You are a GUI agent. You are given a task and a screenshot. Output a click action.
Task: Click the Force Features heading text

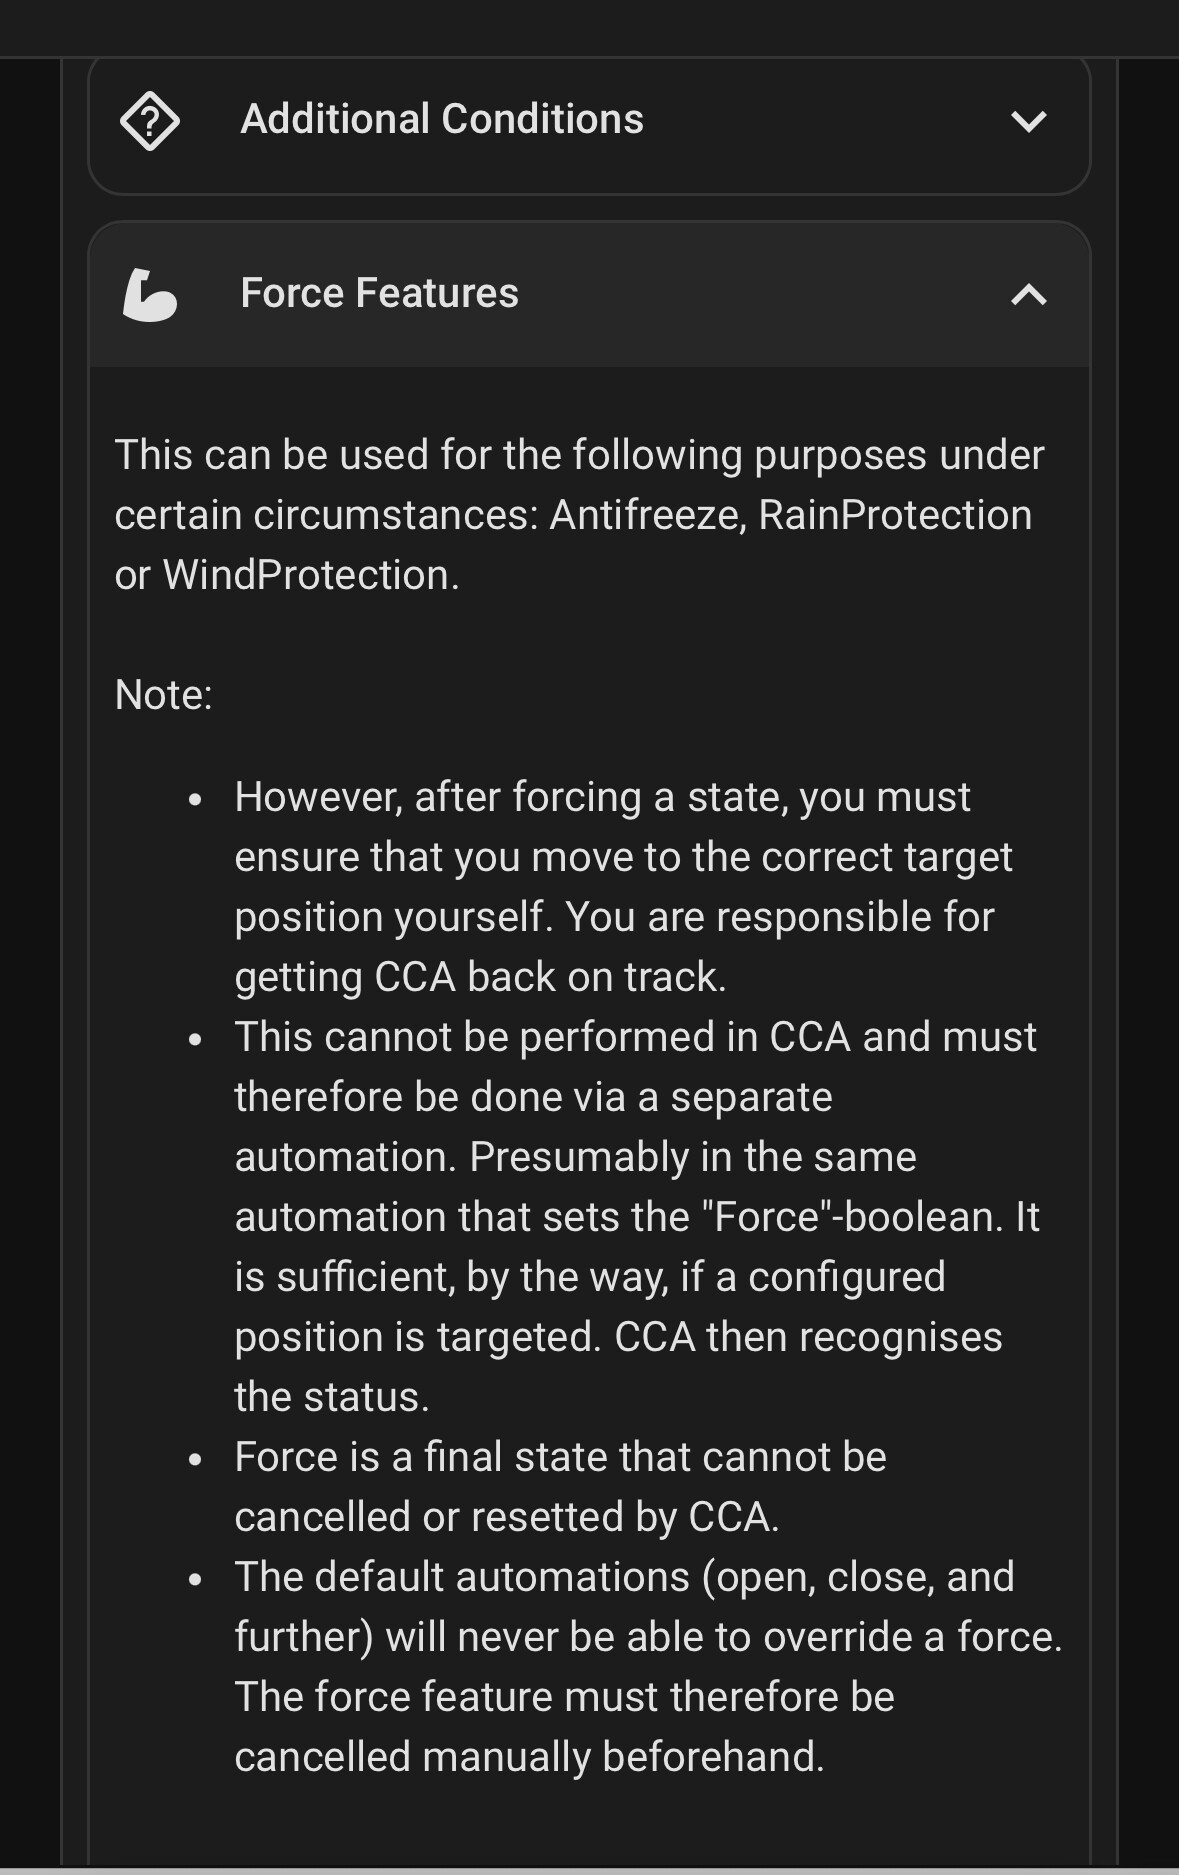379,293
